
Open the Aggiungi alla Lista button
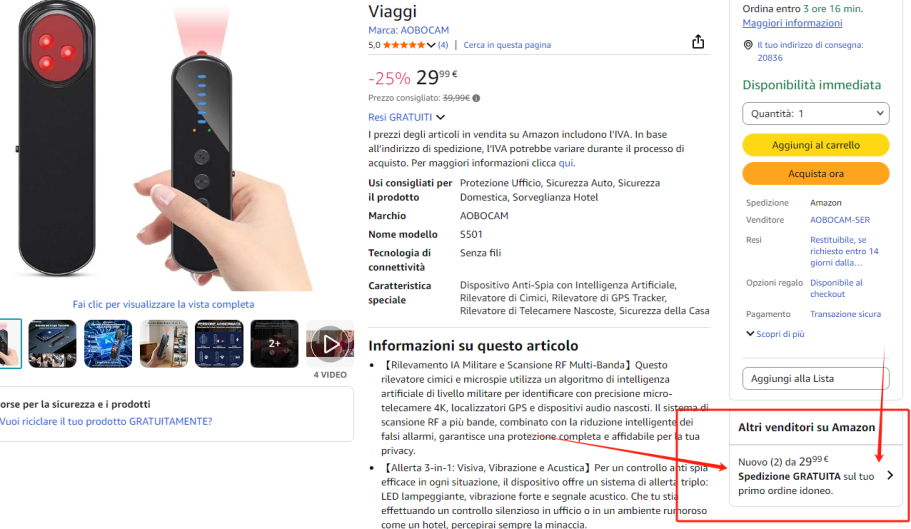(x=816, y=379)
